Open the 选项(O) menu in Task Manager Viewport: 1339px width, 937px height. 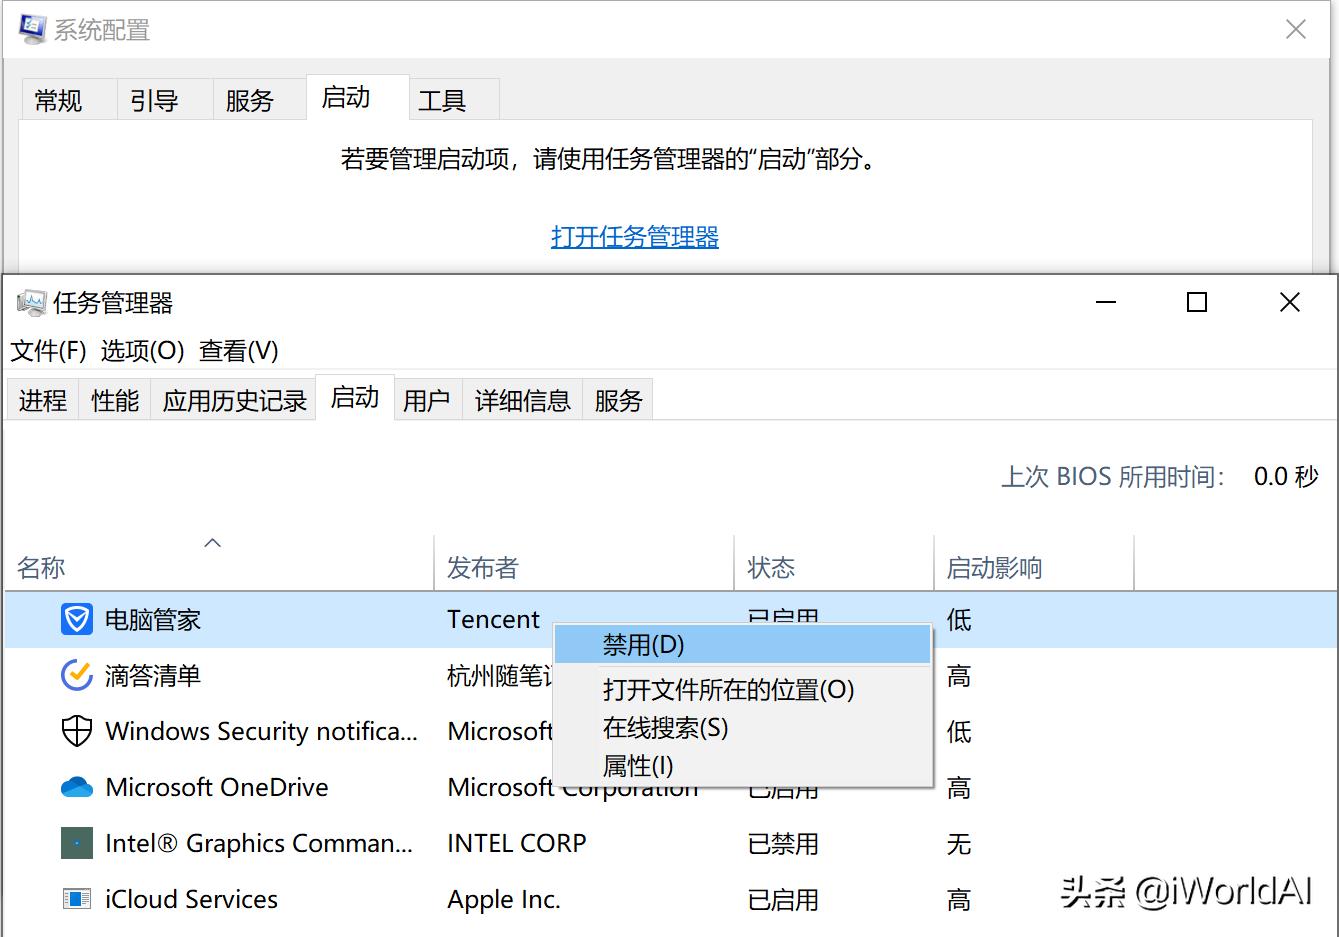point(143,351)
